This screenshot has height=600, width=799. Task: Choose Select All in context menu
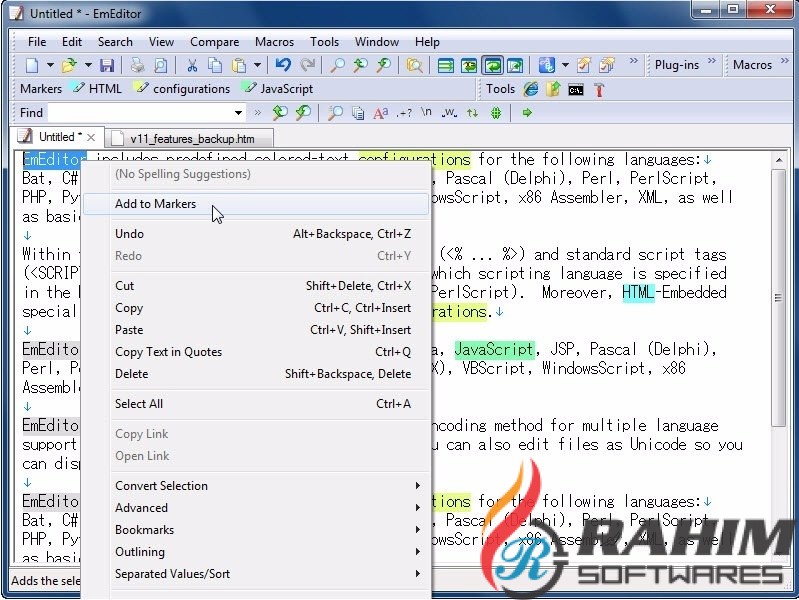click(256, 404)
